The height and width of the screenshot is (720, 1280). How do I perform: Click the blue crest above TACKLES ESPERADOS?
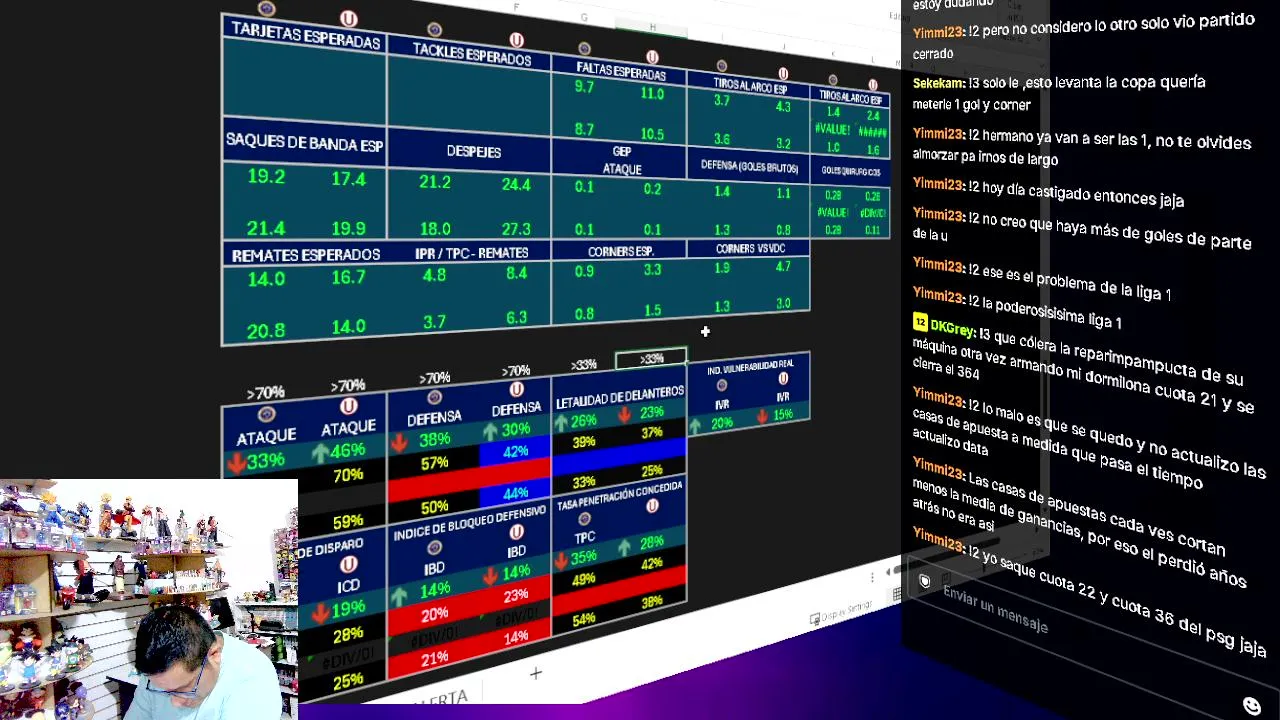tap(434, 30)
